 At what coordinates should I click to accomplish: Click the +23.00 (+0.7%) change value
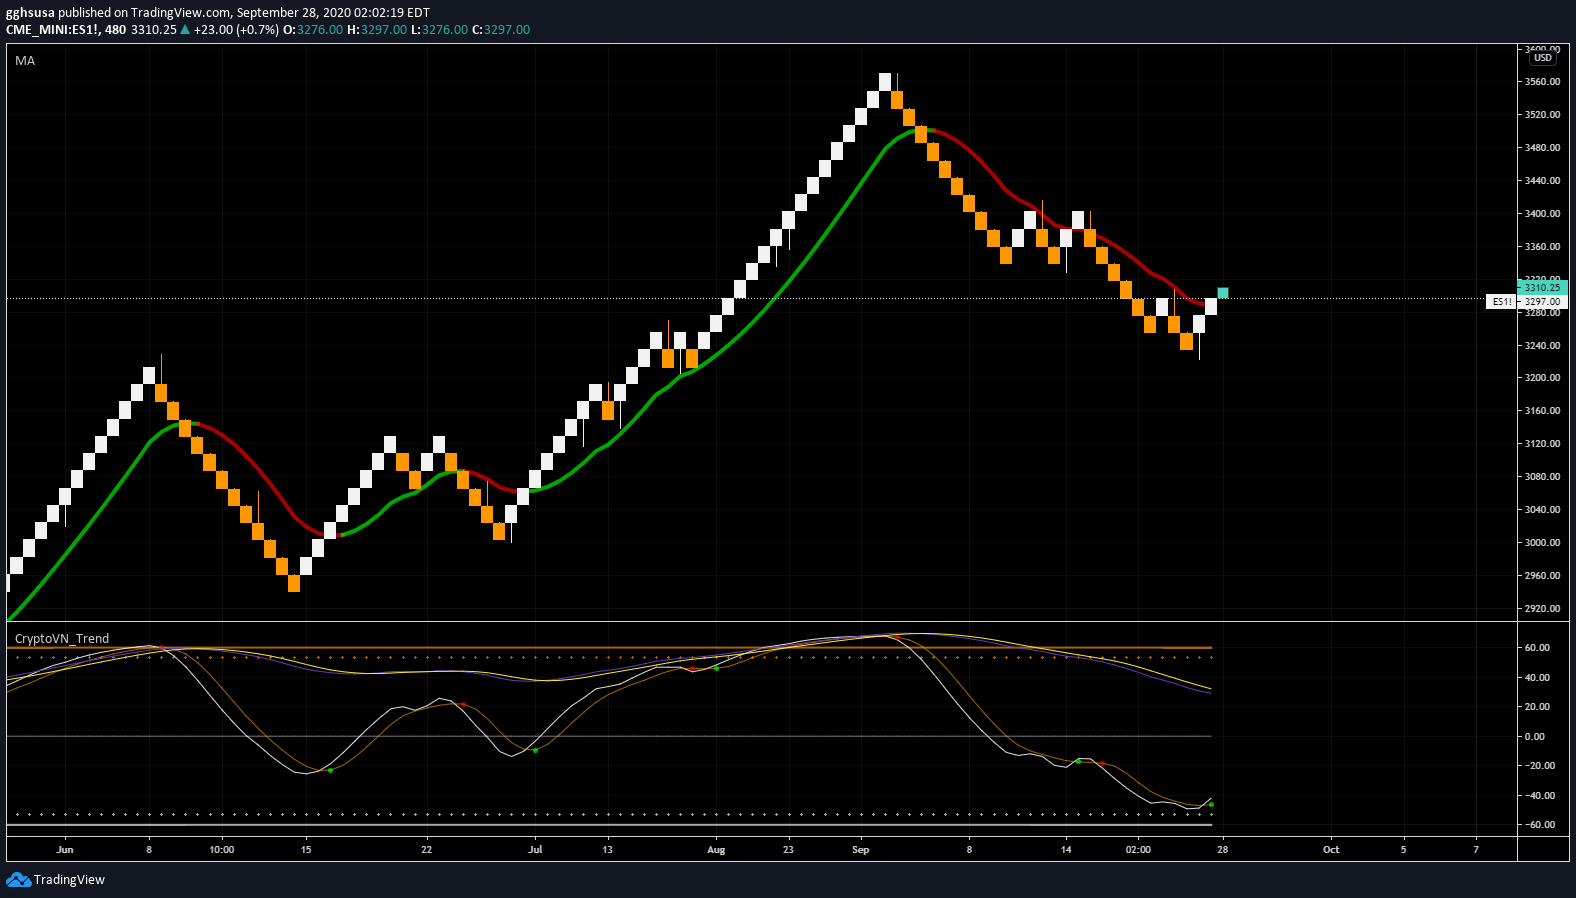click(236, 29)
